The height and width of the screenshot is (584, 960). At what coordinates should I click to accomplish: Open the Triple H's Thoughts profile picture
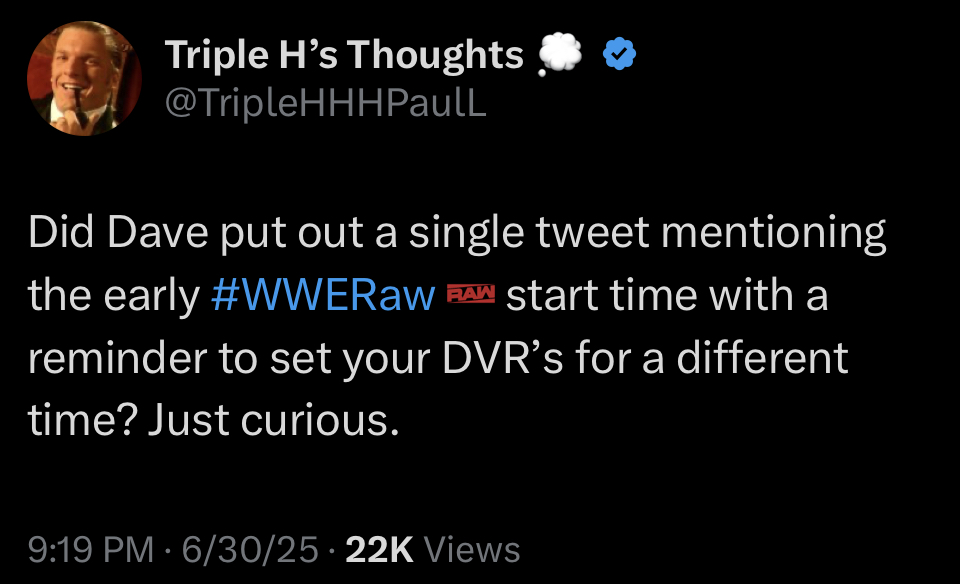(x=84, y=79)
